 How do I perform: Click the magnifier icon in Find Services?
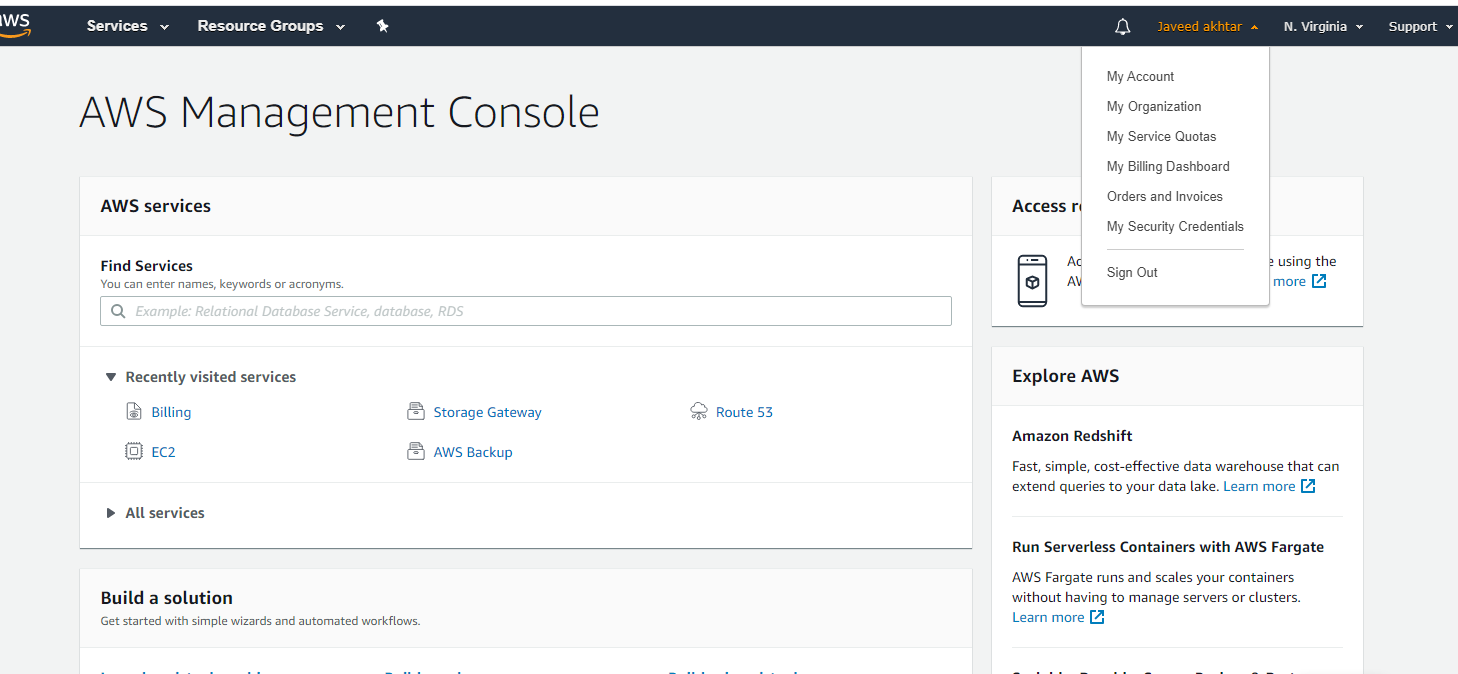pyautogui.click(x=119, y=311)
